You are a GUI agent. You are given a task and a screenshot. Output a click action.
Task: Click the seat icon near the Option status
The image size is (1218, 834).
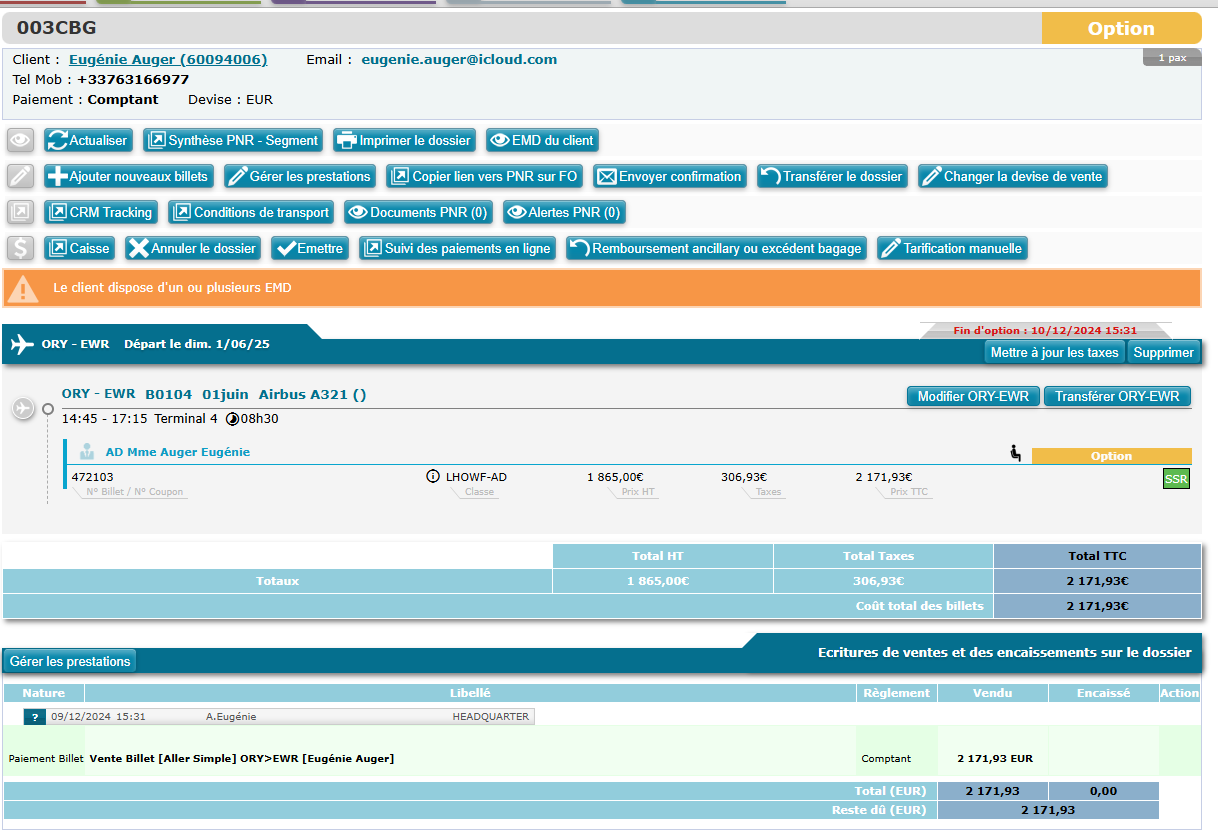point(1016,454)
